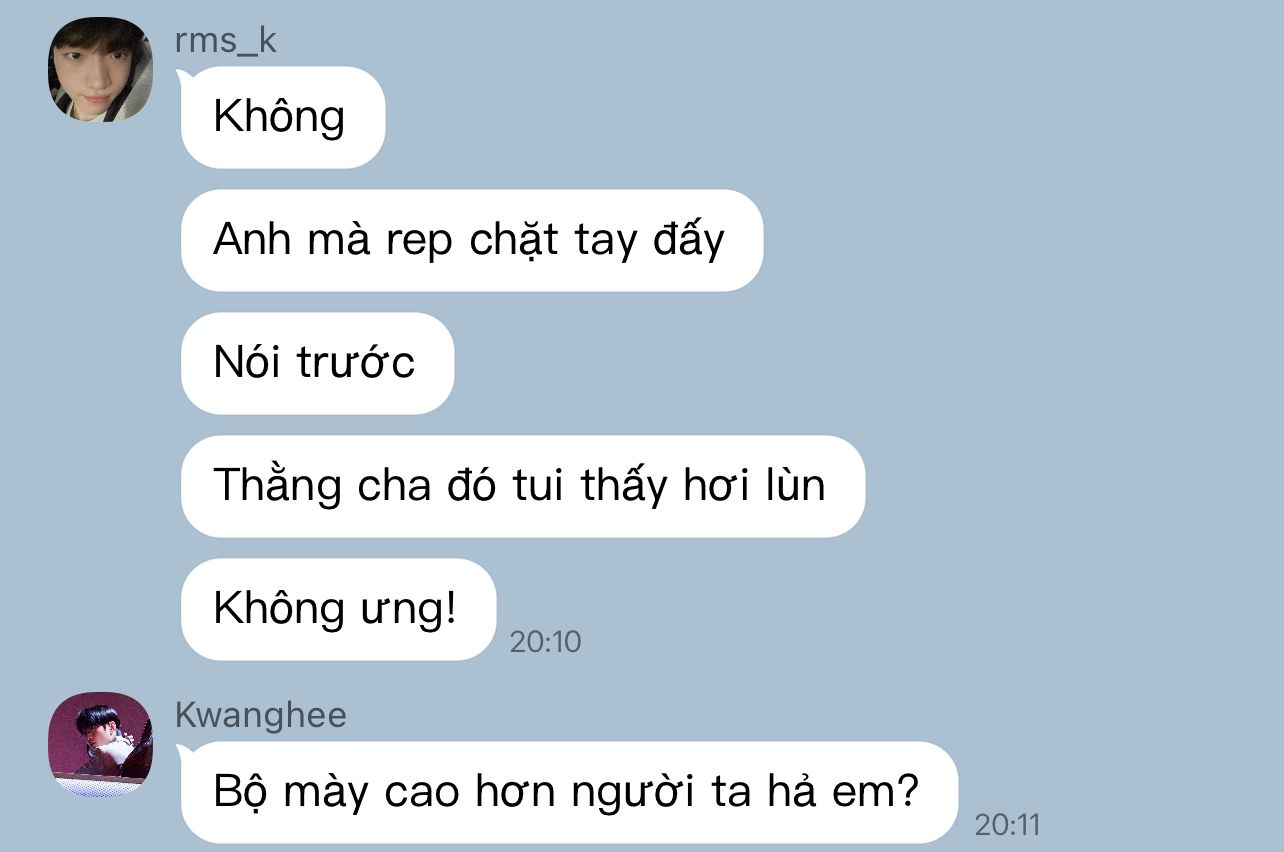The image size is (1284, 852).
Task: Select the 'Anh mà rep chặt tay đấy' message
Action: 472,240
